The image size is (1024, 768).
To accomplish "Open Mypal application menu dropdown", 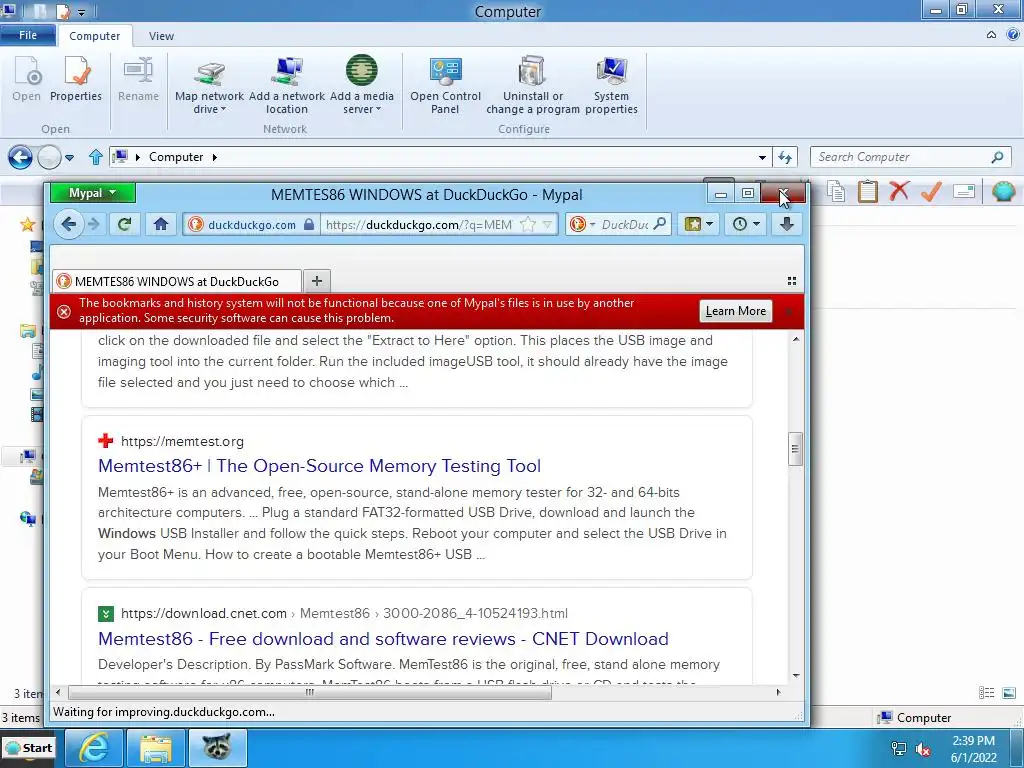I will point(93,193).
